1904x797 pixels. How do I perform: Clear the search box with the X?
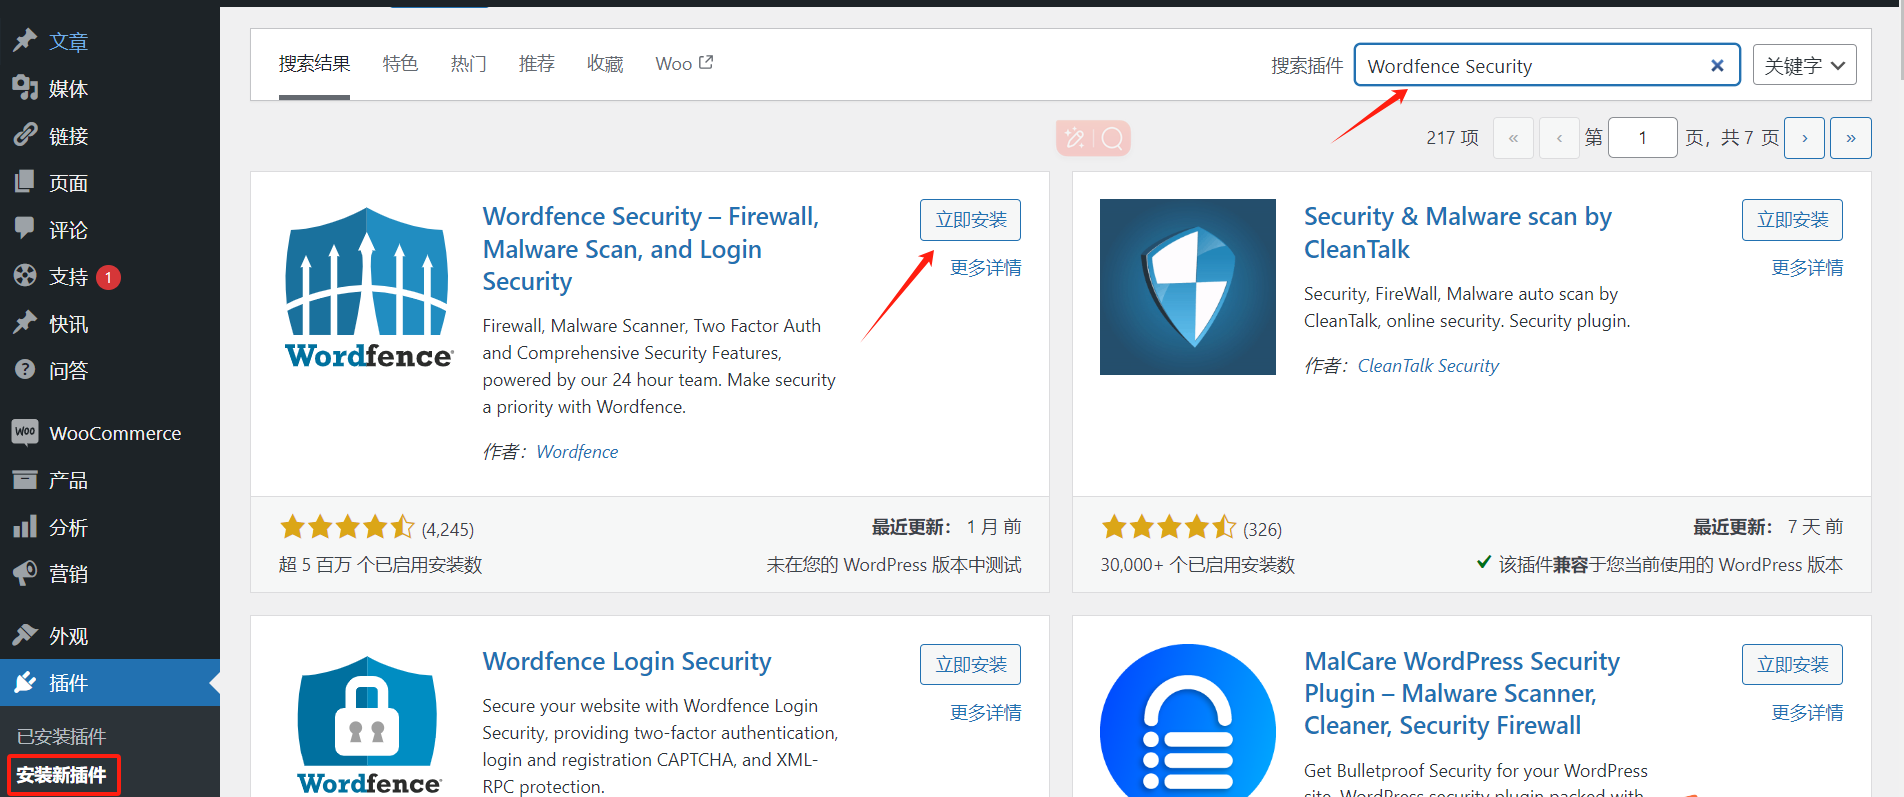click(1716, 64)
